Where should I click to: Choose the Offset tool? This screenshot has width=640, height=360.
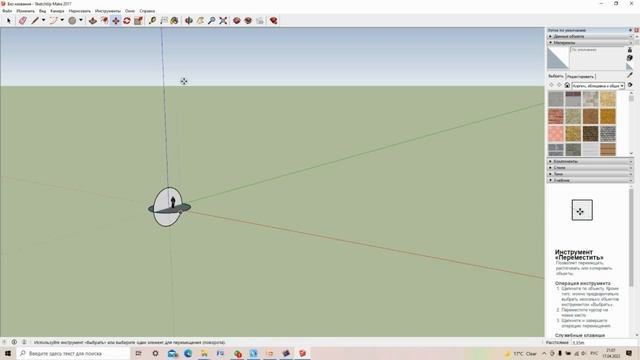coord(104,20)
